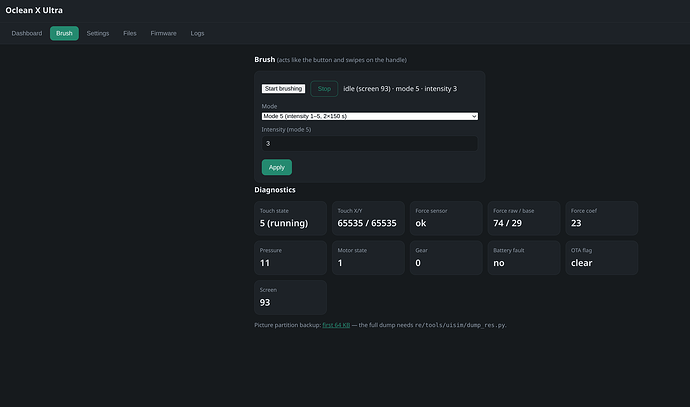Click the Pressure value 11

pos(264,263)
